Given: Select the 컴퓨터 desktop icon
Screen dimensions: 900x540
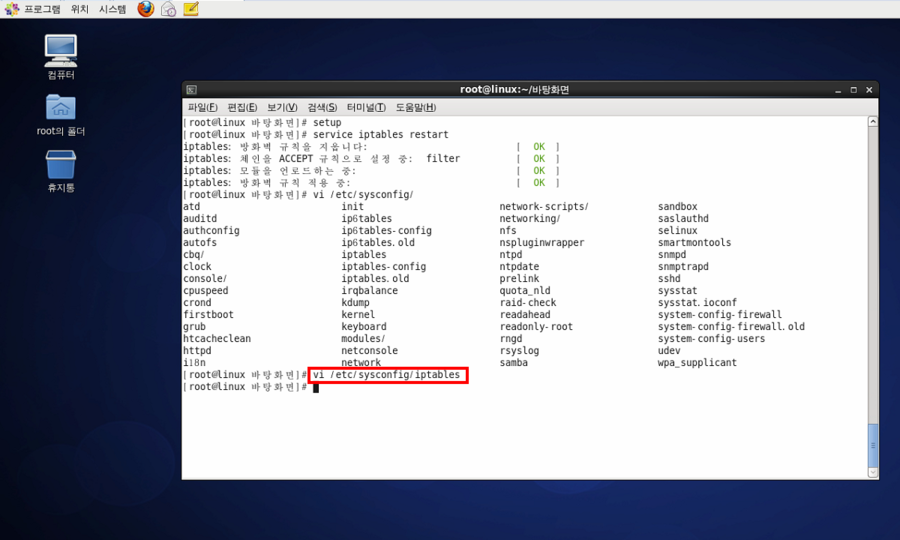Looking at the screenshot, I should 61,57.
